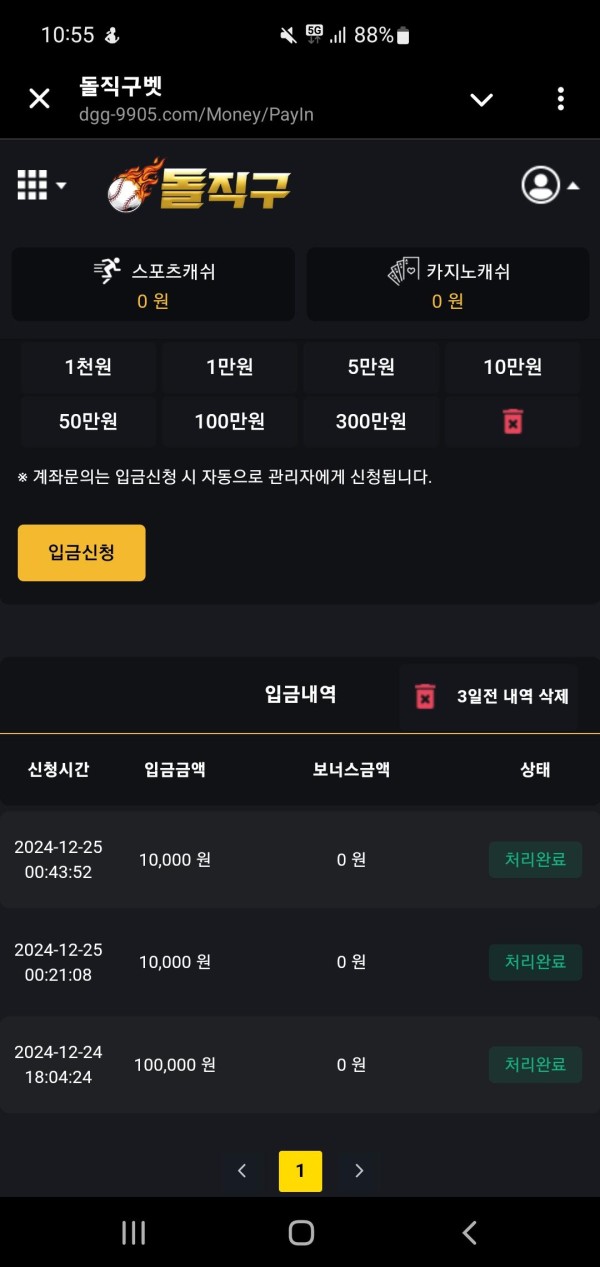Image resolution: width=600 pixels, height=1267 pixels.
Task: Tap the 스포츠캐쉬 running figure icon
Action: (107, 271)
